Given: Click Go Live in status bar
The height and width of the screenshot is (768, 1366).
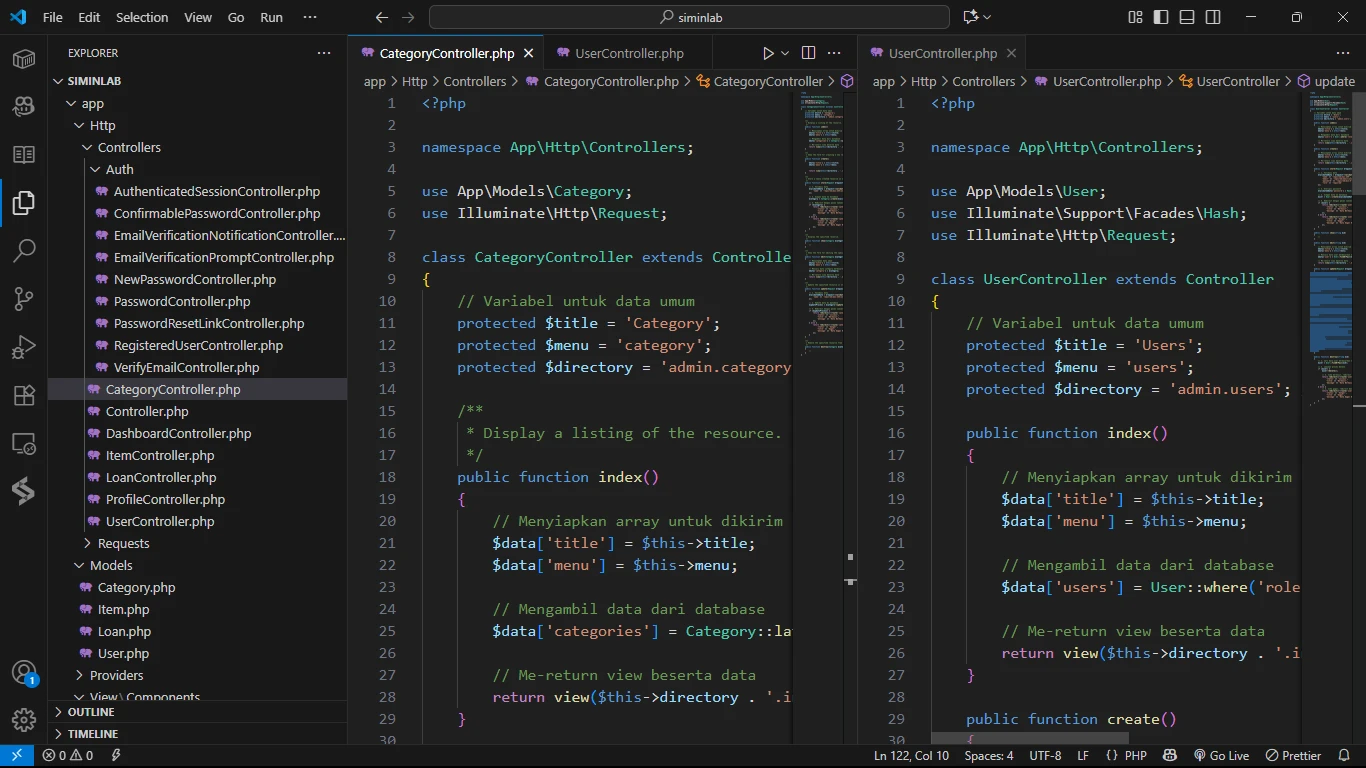Looking at the screenshot, I should (1221, 756).
